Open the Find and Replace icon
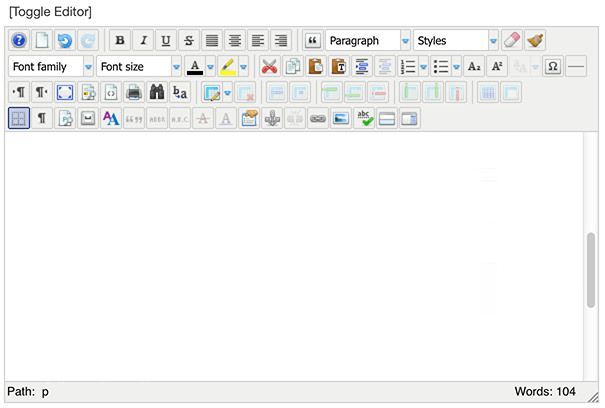The width and height of the screenshot is (605, 408). coord(180,92)
